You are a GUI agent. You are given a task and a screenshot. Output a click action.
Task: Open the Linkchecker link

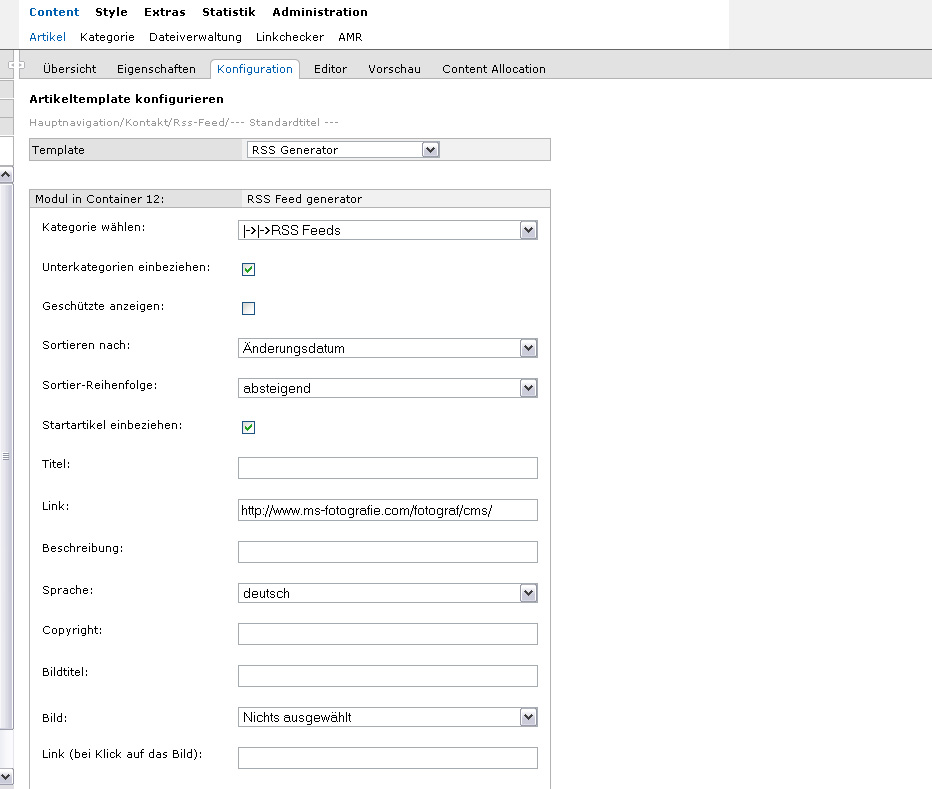coord(290,37)
